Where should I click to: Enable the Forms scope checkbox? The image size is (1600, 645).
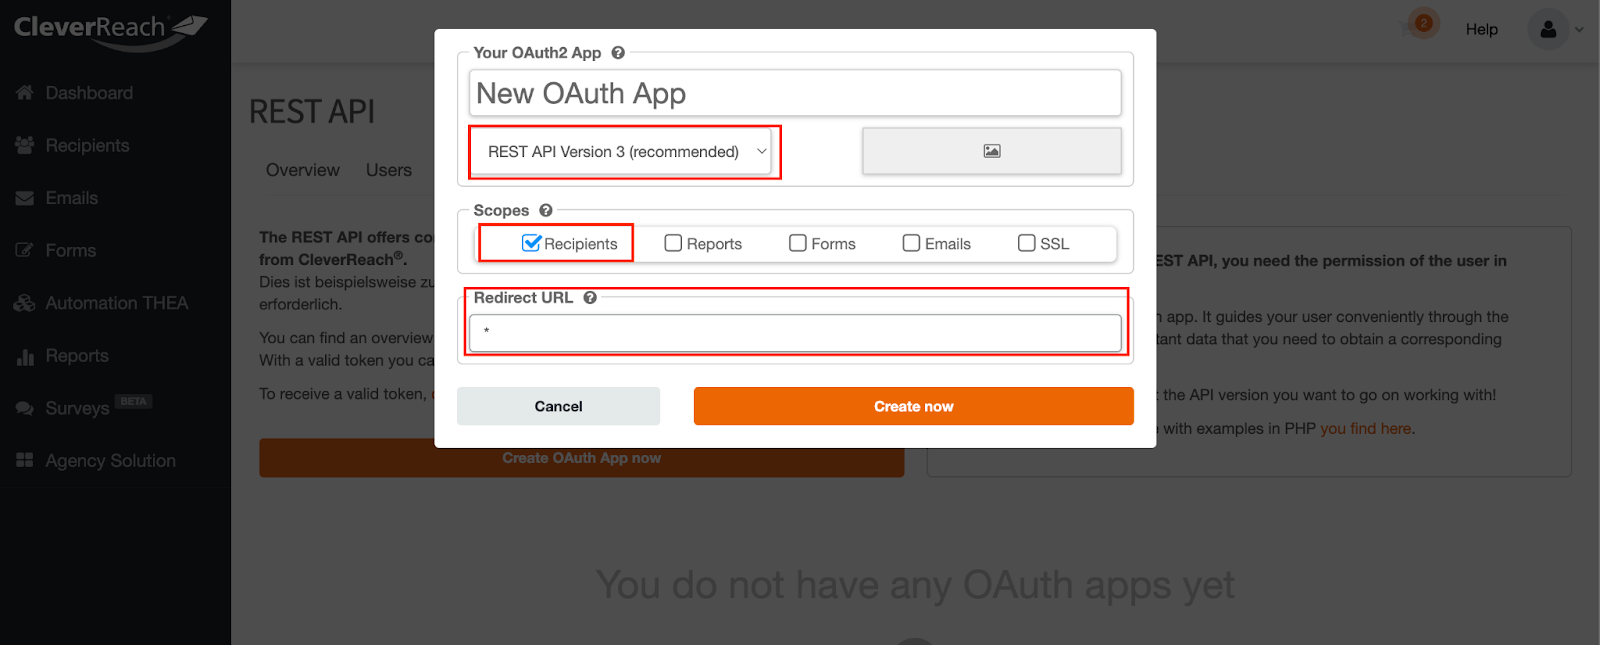tap(798, 243)
